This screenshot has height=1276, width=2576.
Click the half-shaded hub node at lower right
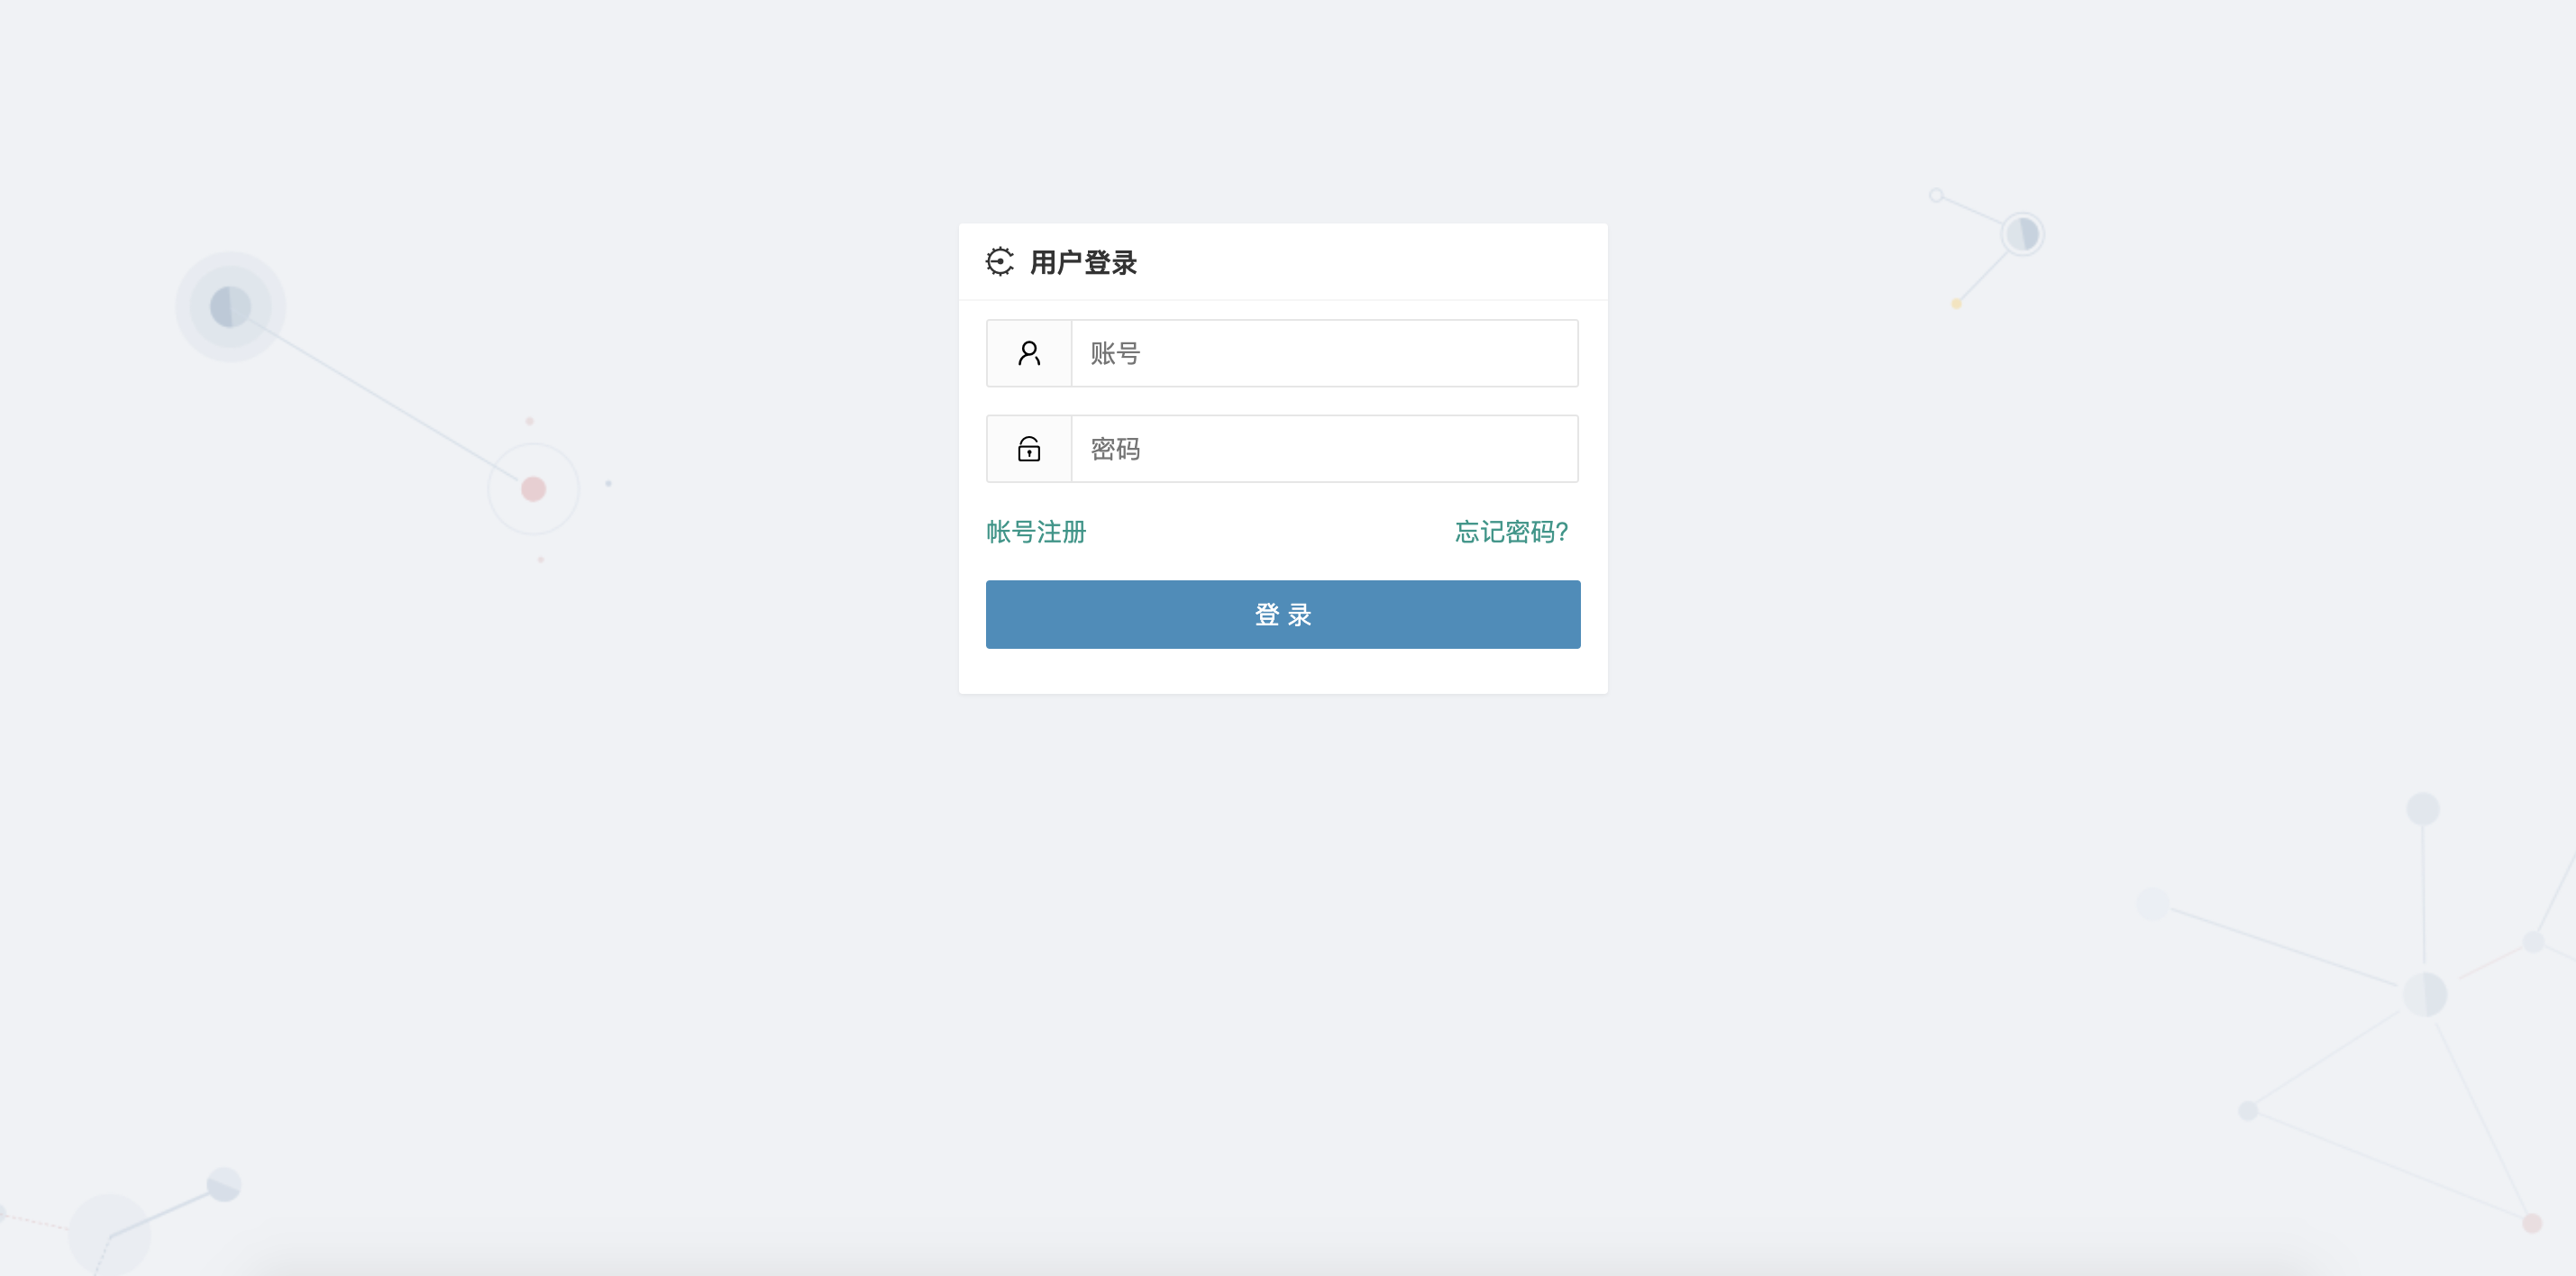[x=2424, y=994]
